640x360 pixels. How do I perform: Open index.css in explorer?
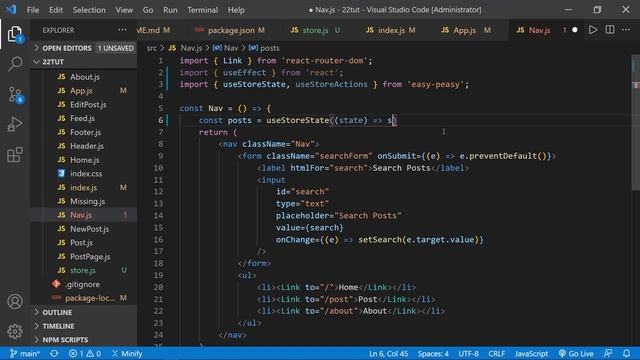pyautogui.click(x=86, y=173)
